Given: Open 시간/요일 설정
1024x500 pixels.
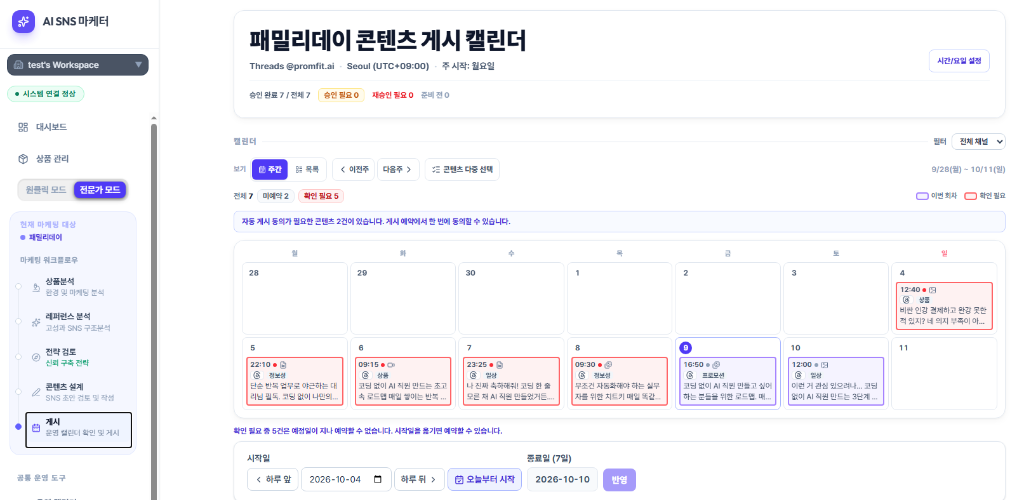Looking at the screenshot, I should click(959, 60).
